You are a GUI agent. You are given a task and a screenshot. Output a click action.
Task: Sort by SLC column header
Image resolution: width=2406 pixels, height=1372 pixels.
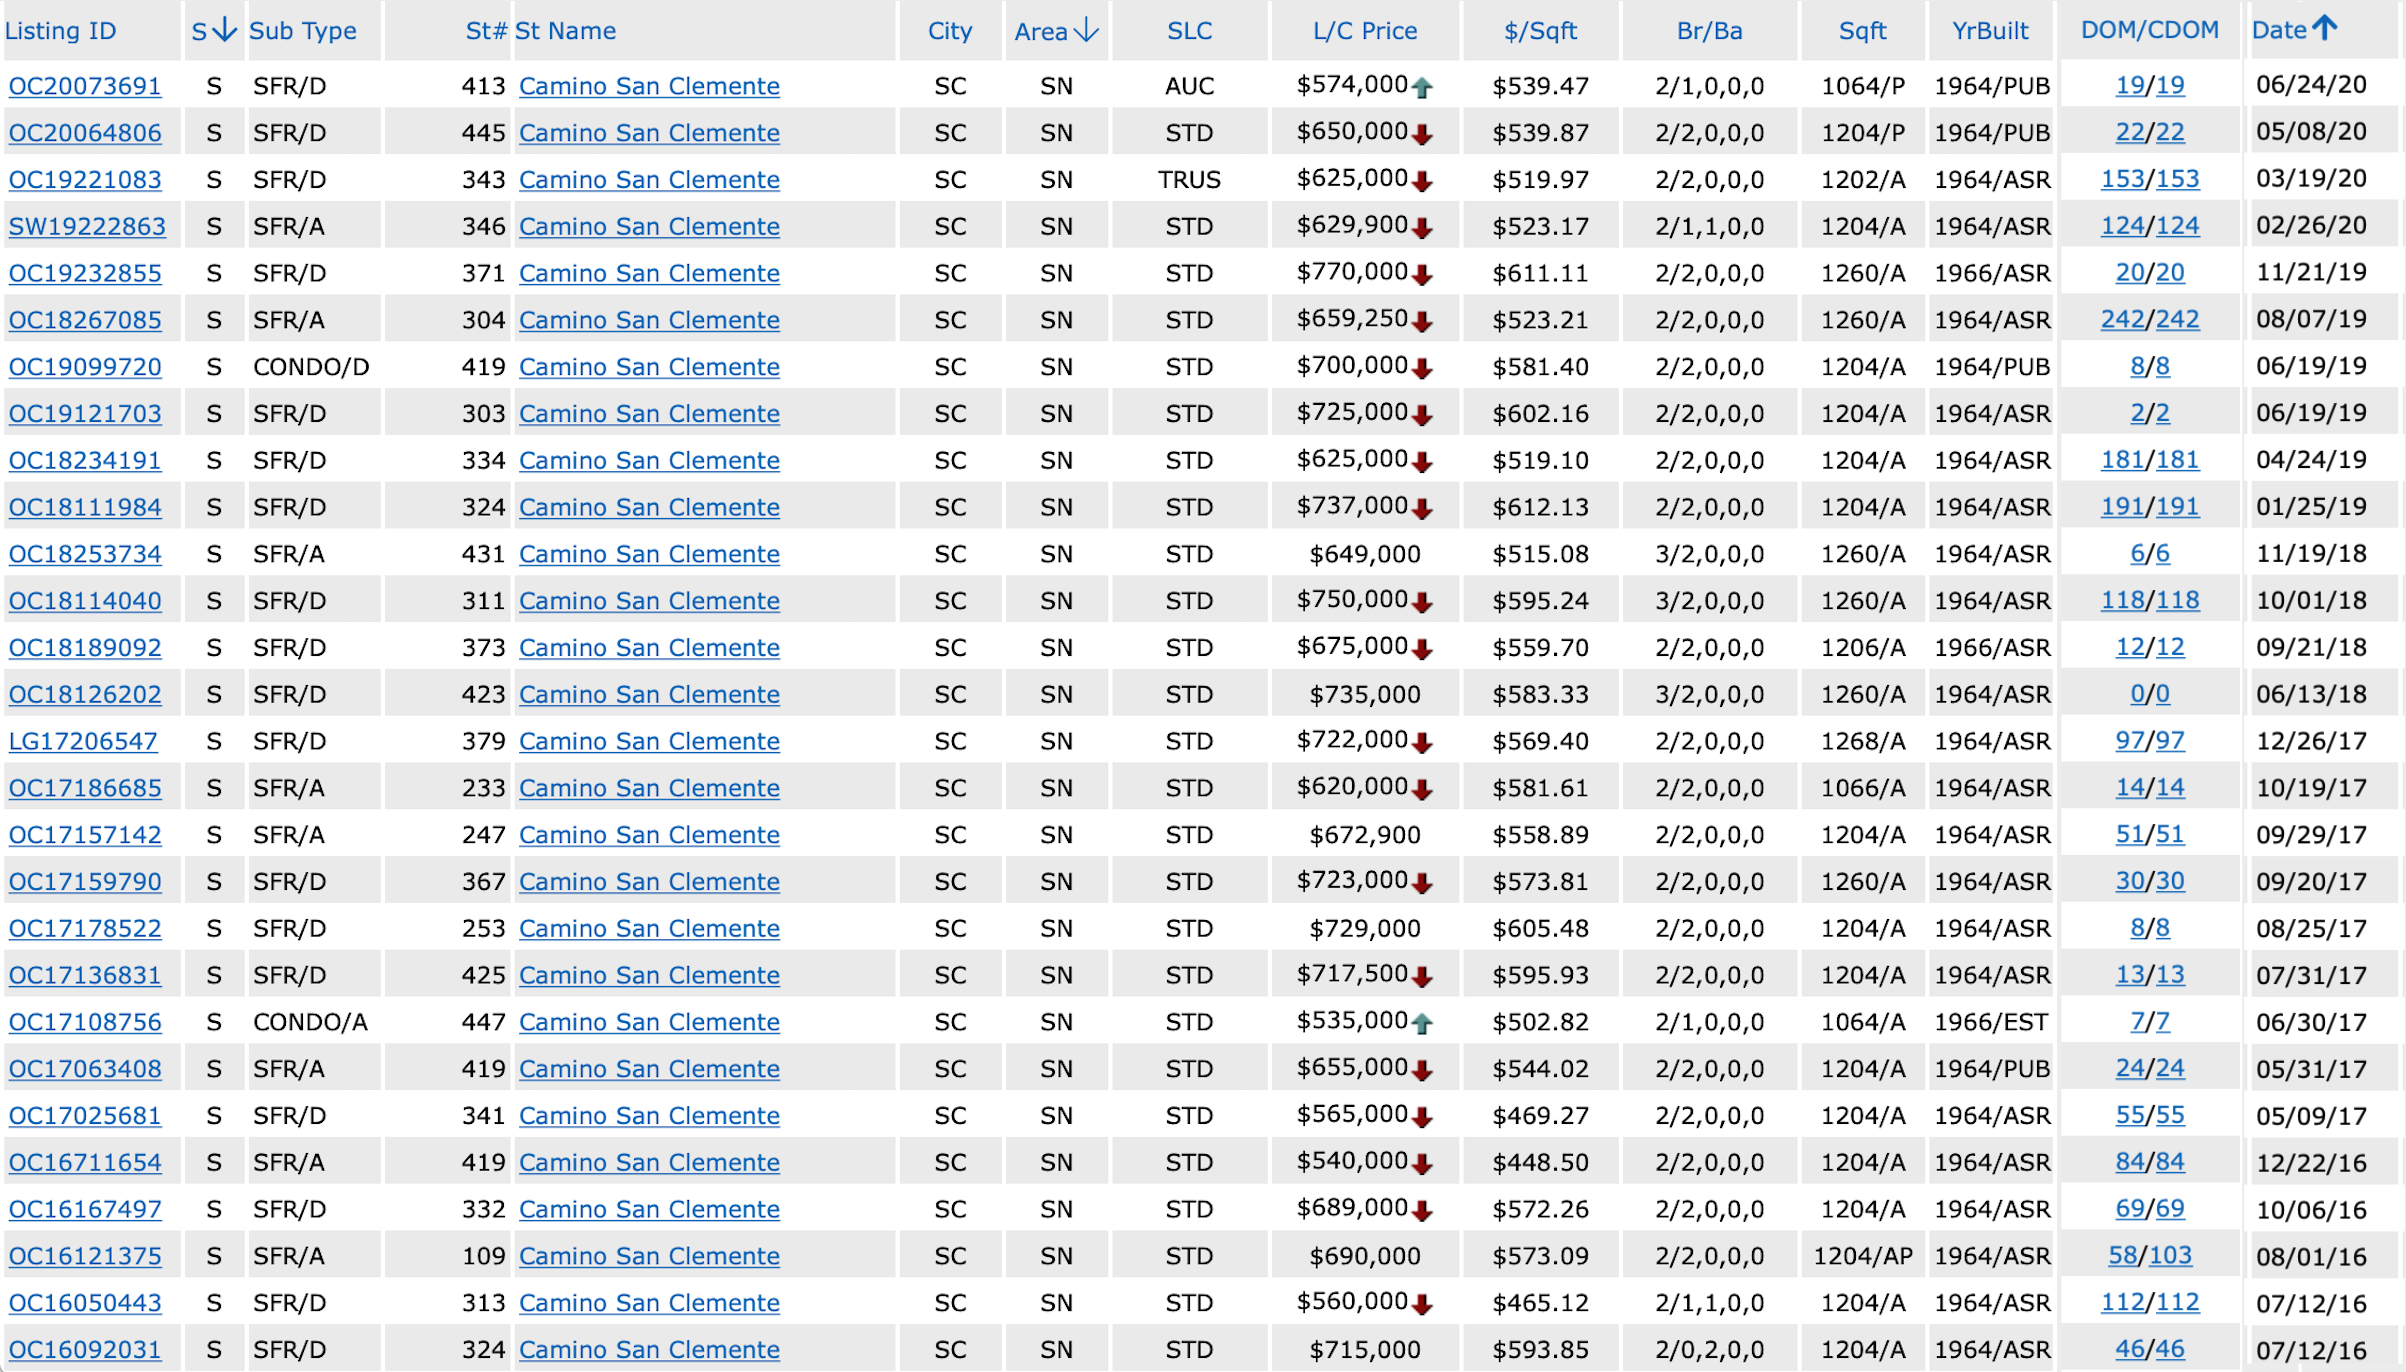(x=1189, y=31)
